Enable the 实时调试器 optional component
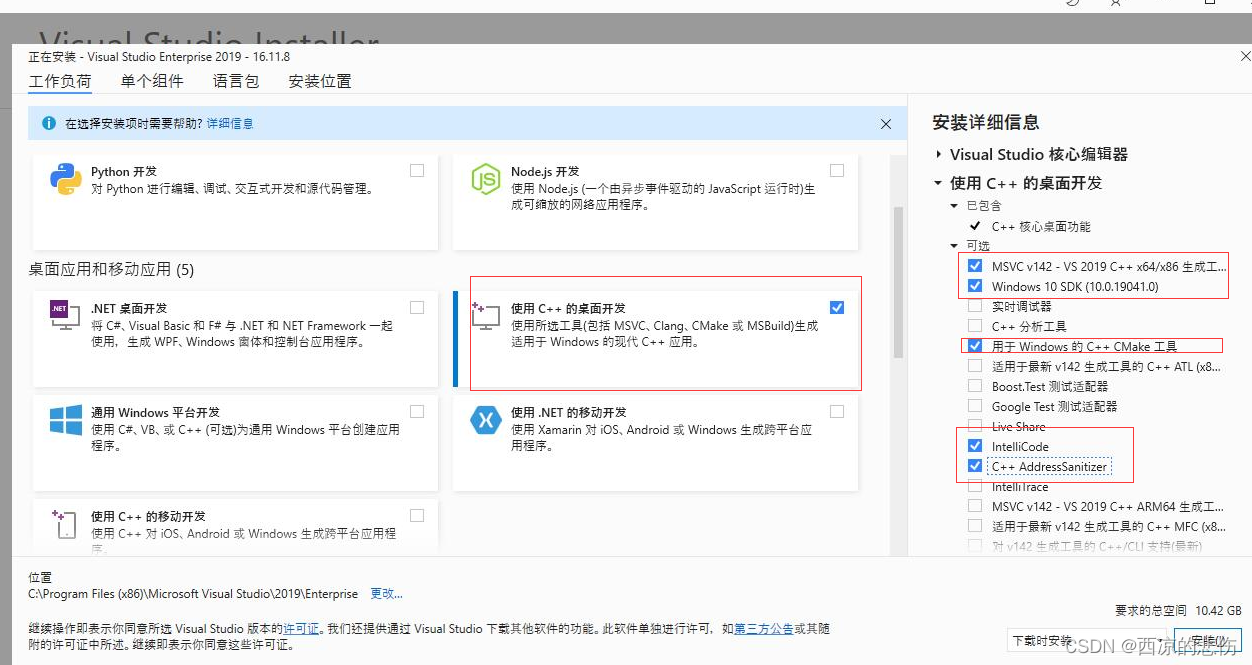 coord(975,306)
